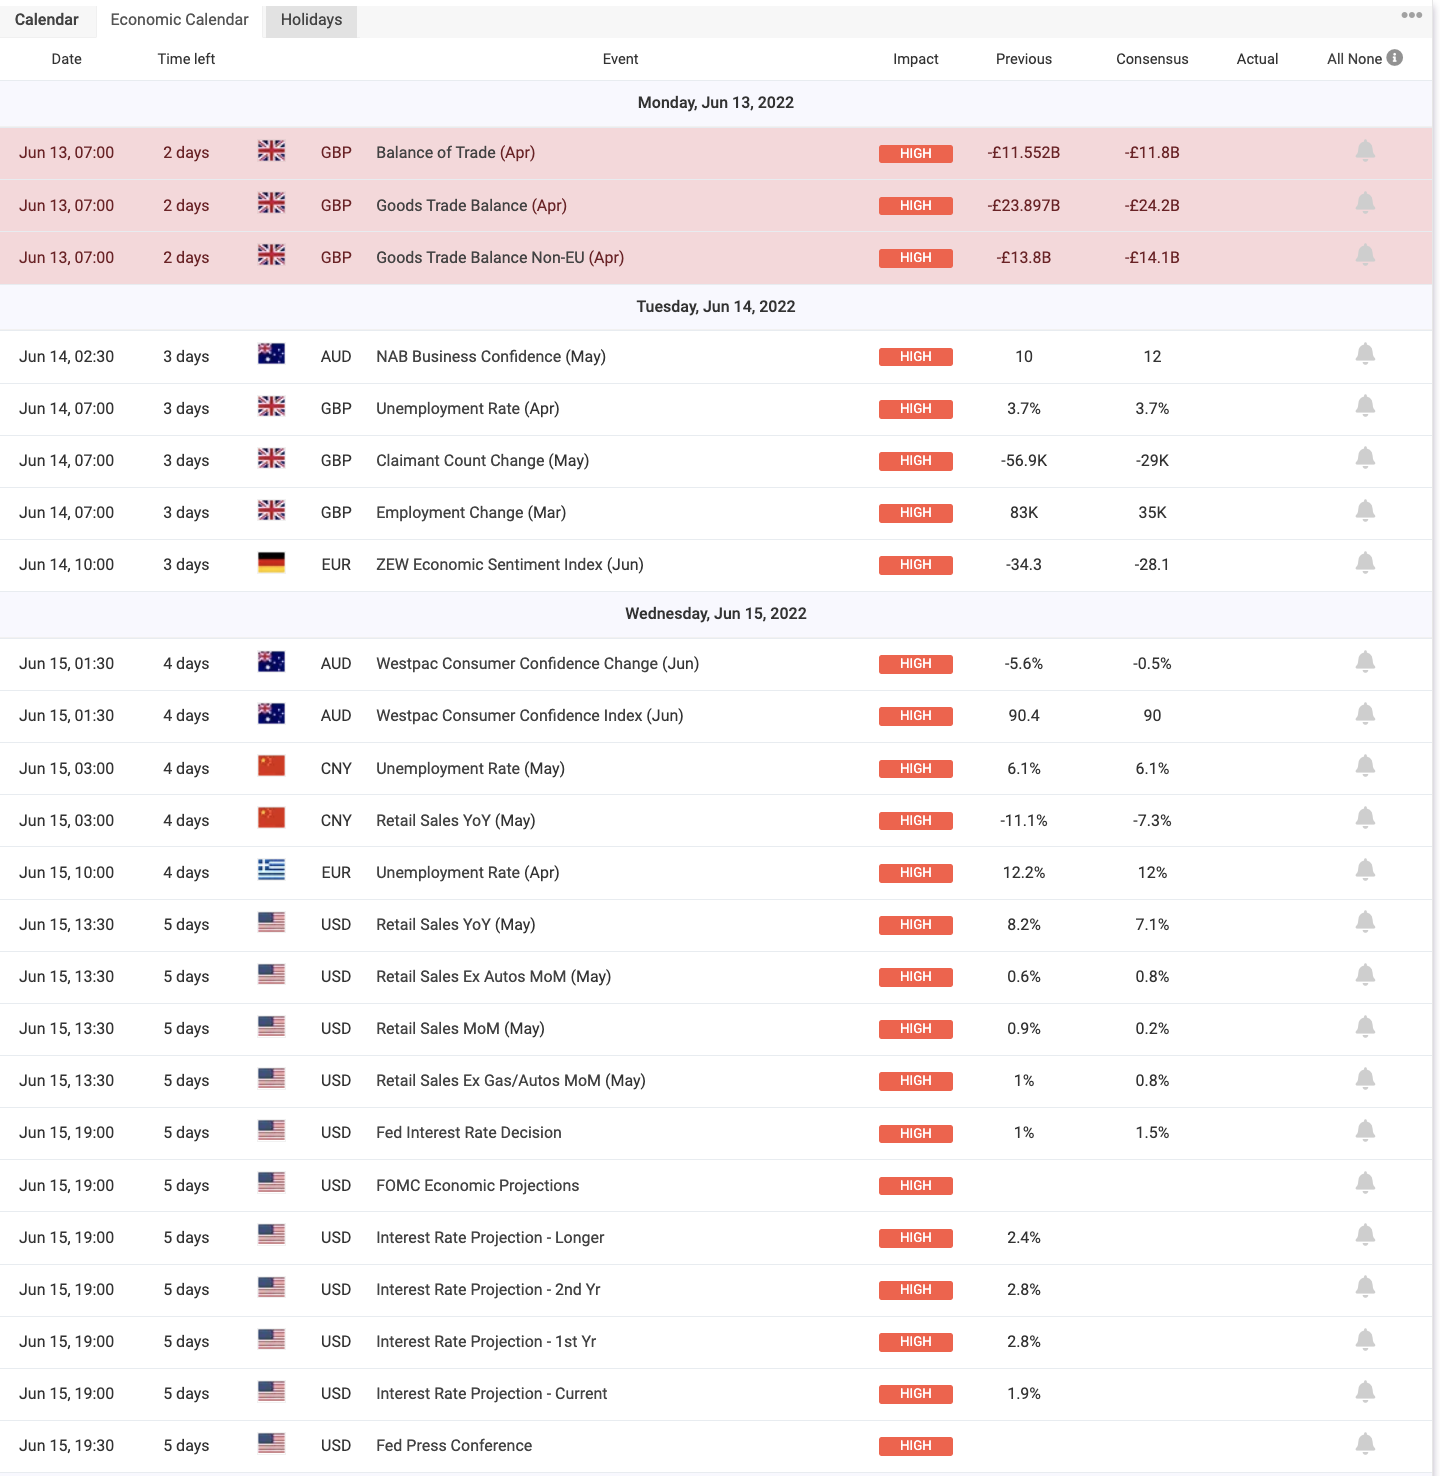Click US flag on Fed Interest Rate Decision row
Screen dimensions: 1440x1476
tap(271, 1131)
